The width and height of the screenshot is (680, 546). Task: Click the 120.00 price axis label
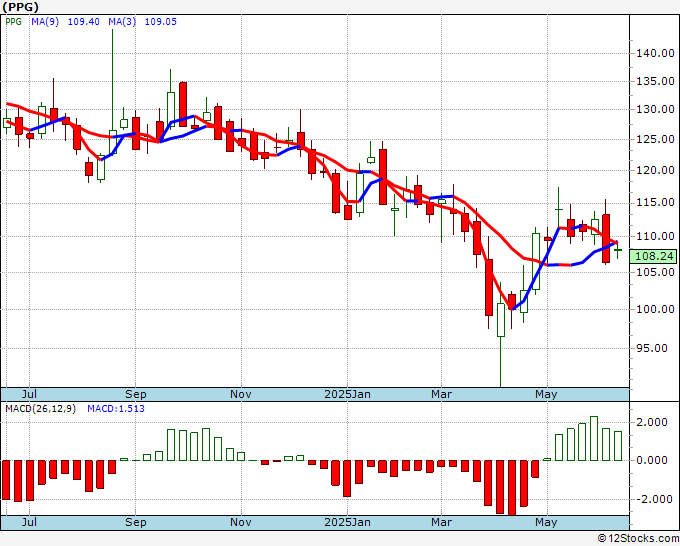pos(655,170)
